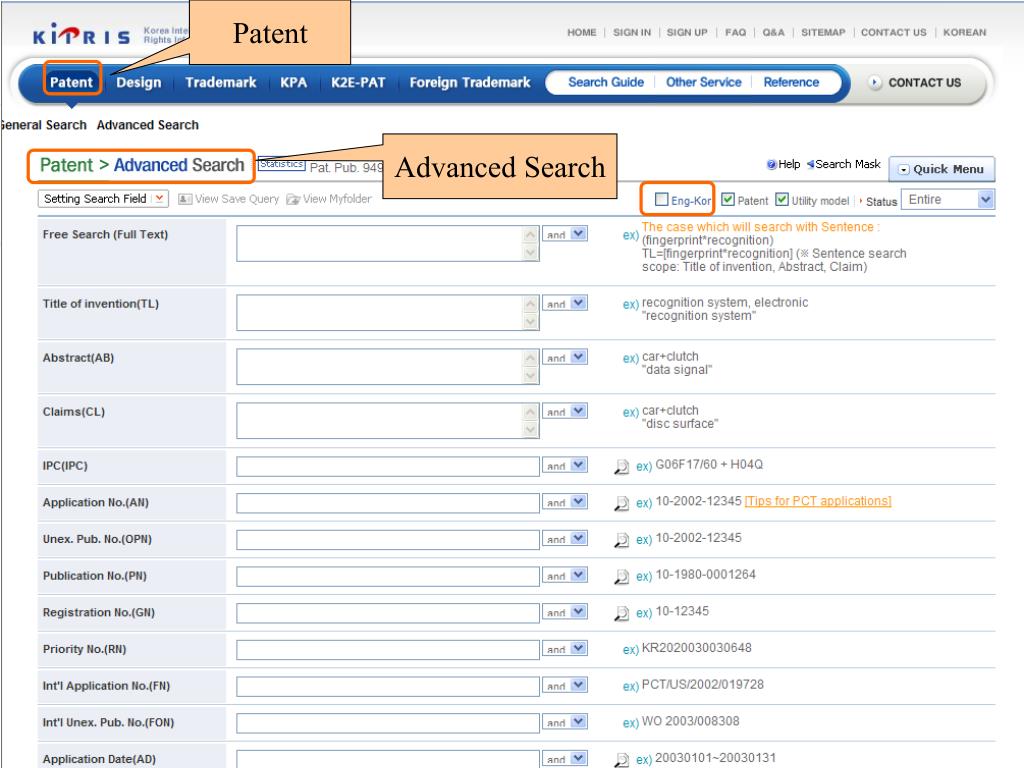The width and height of the screenshot is (1024, 768).
Task: Switch the site to KOREAN
Action: 965,32
